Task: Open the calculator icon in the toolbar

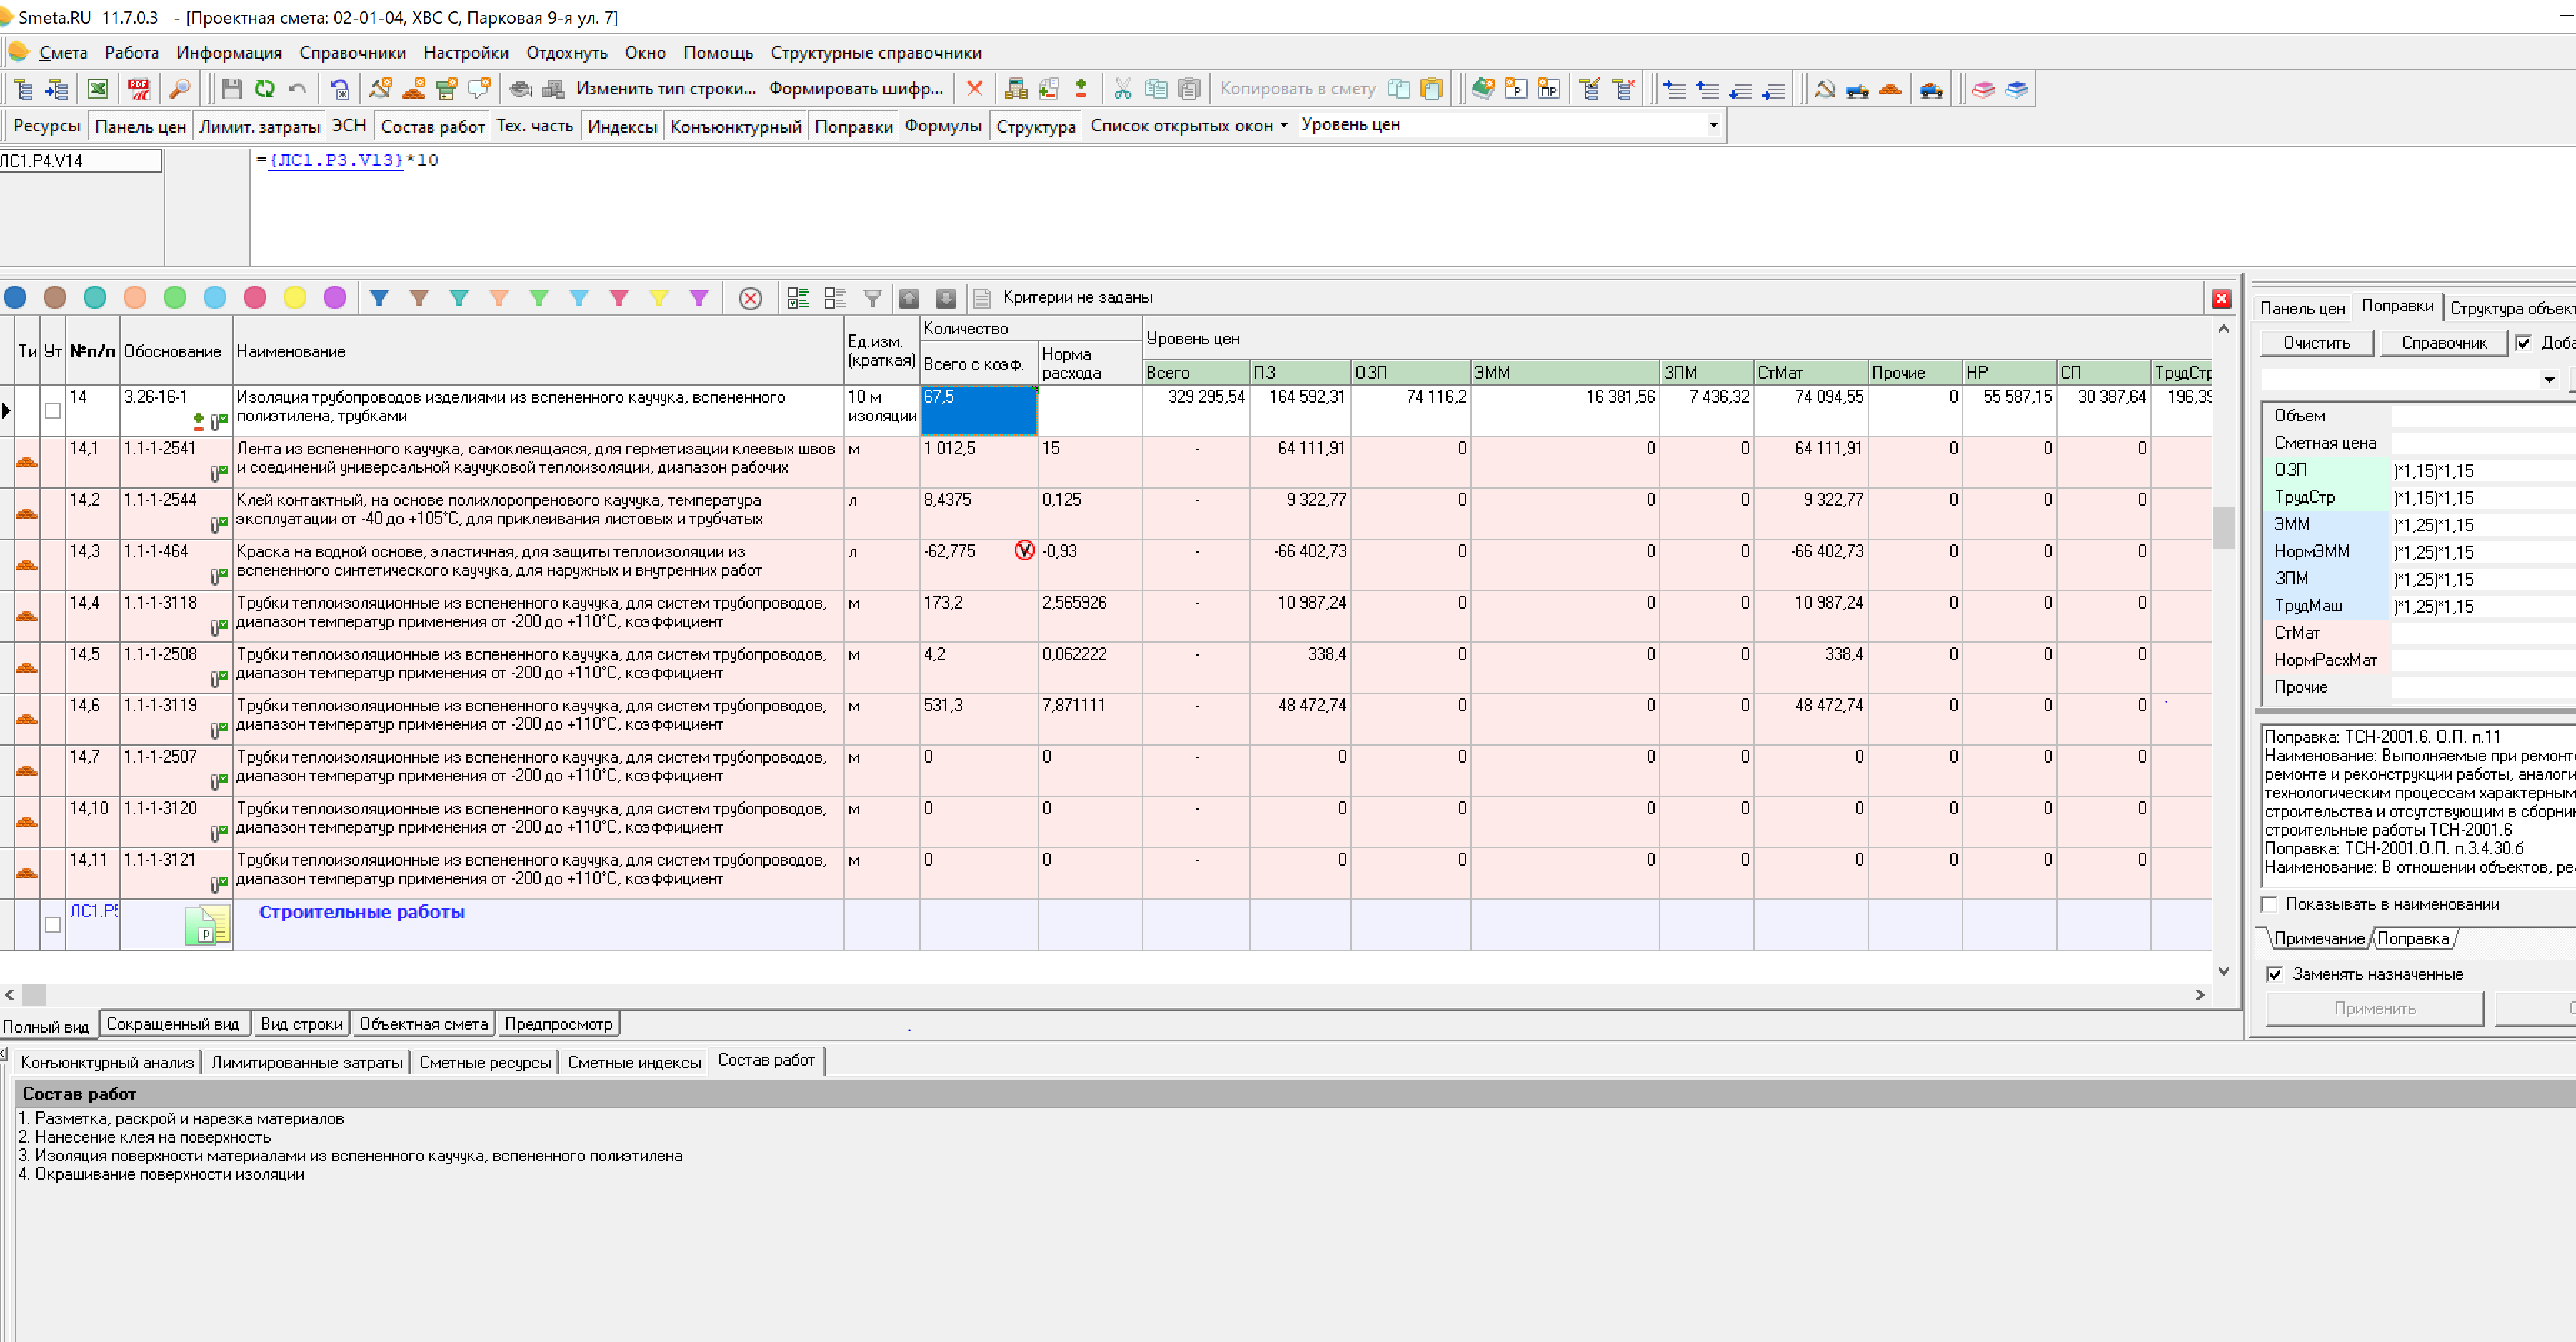Action: pos(1016,89)
